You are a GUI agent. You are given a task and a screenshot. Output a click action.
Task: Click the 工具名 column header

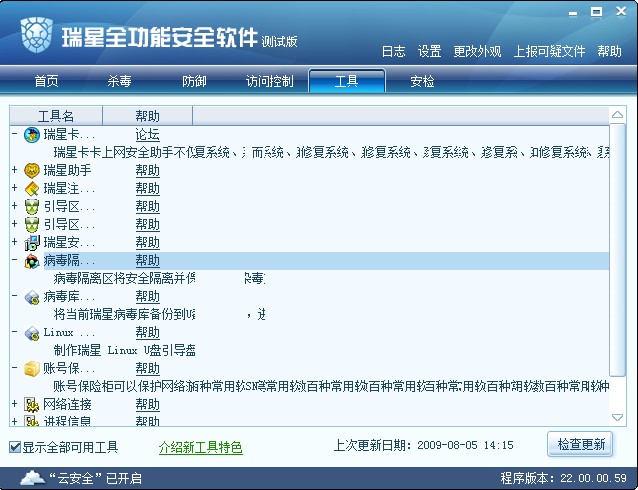coord(56,116)
